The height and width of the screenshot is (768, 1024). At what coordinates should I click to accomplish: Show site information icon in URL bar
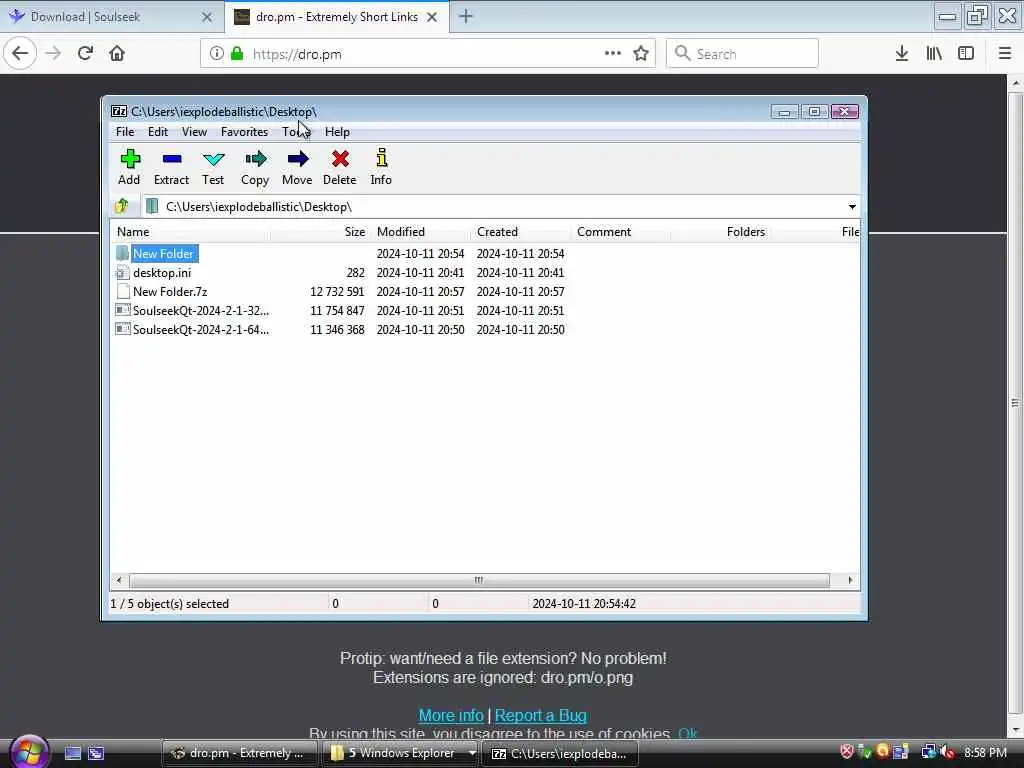point(217,54)
